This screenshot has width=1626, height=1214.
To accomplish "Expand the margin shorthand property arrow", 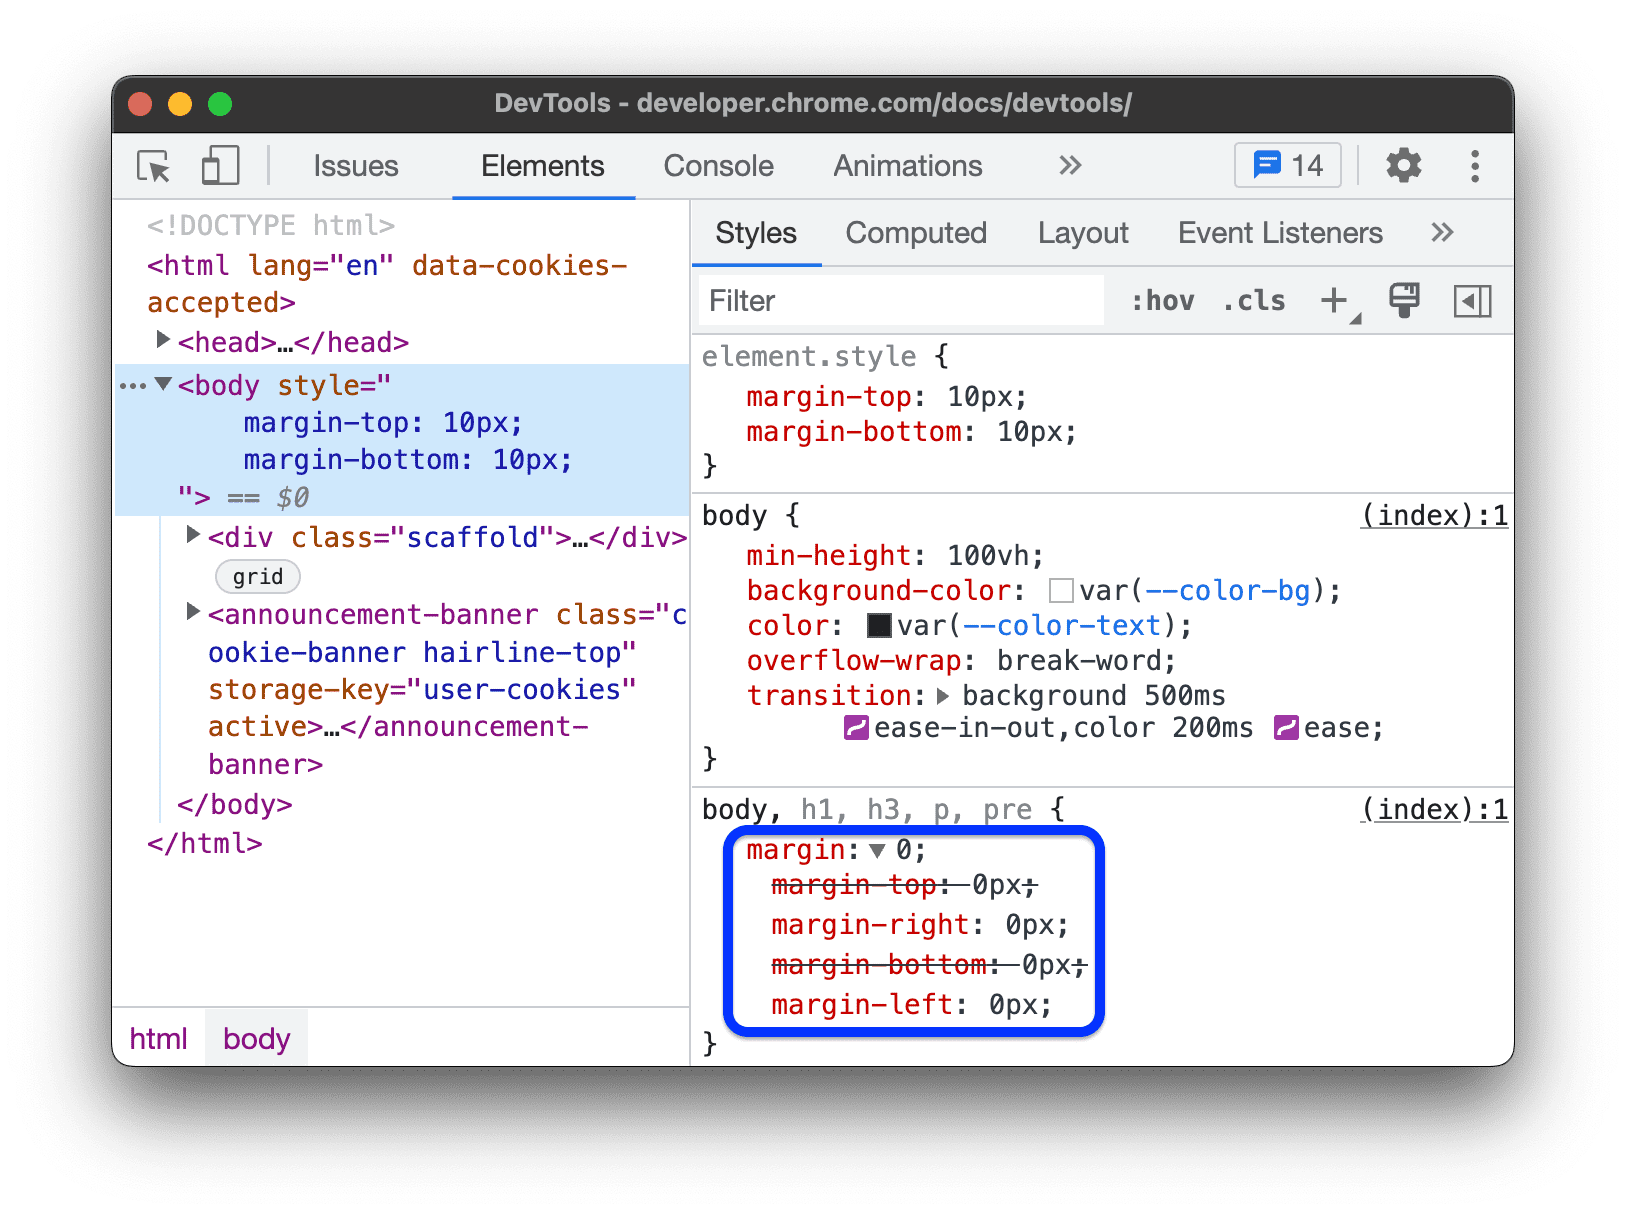I will tap(877, 851).
